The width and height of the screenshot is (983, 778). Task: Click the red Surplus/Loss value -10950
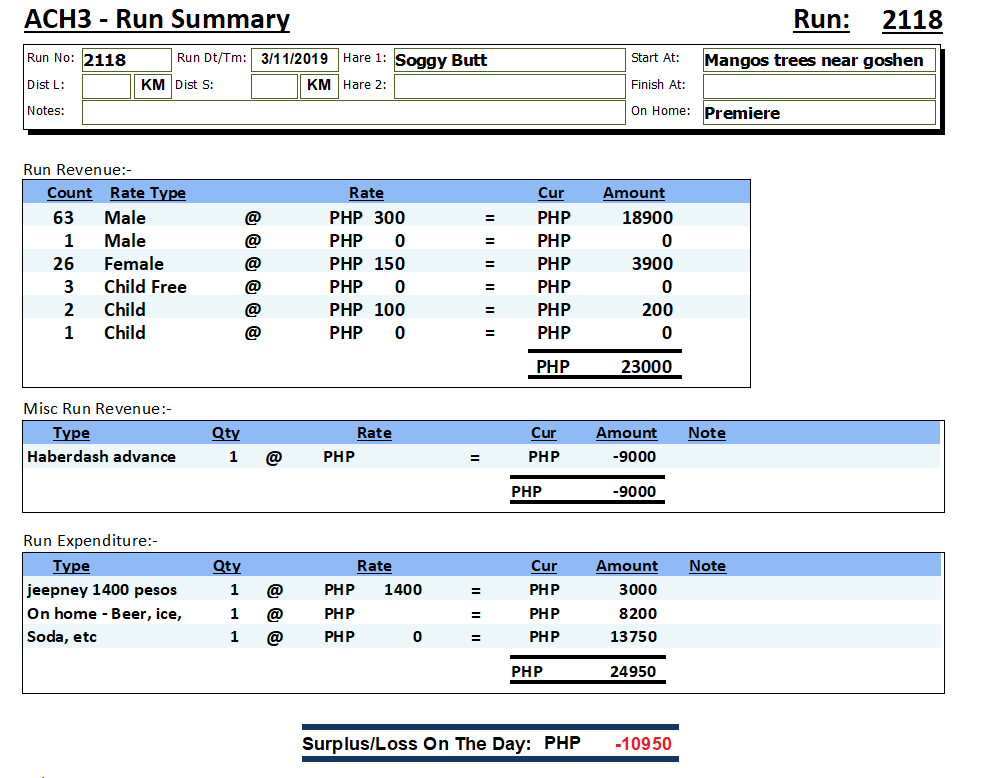pyautogui.click(x=643, y=744)
